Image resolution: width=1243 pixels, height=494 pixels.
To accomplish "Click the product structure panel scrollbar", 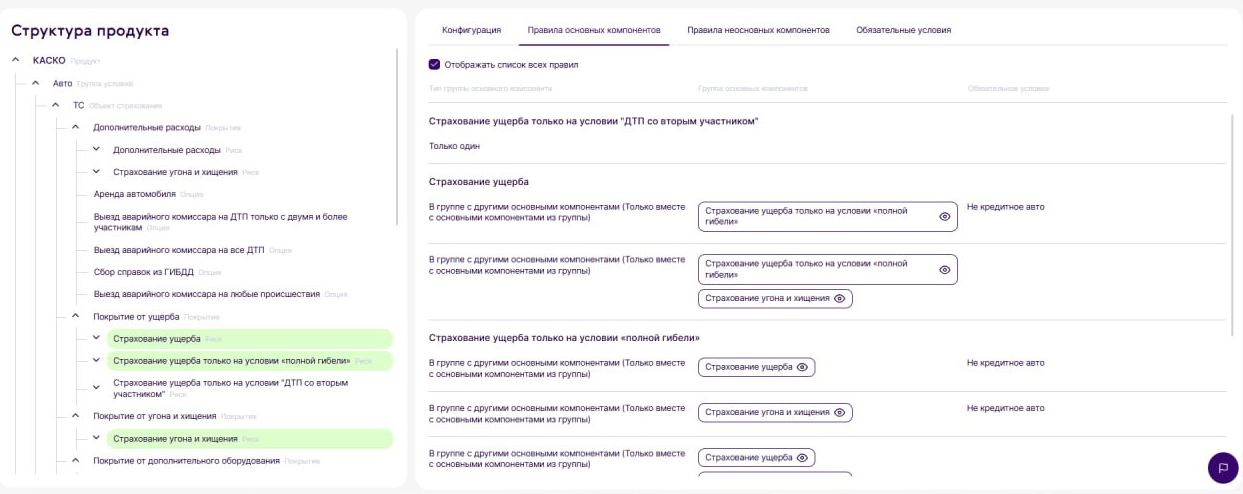I will (x=397, y=140).
